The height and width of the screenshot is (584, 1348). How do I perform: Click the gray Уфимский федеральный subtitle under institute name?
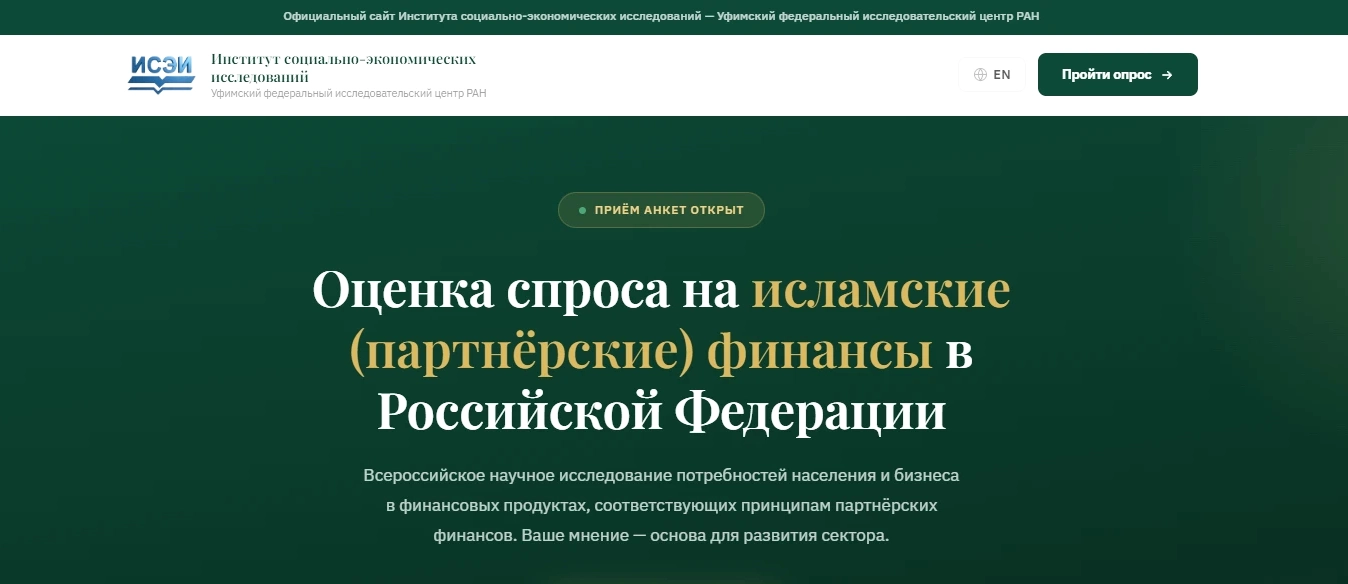click(348, 94)
